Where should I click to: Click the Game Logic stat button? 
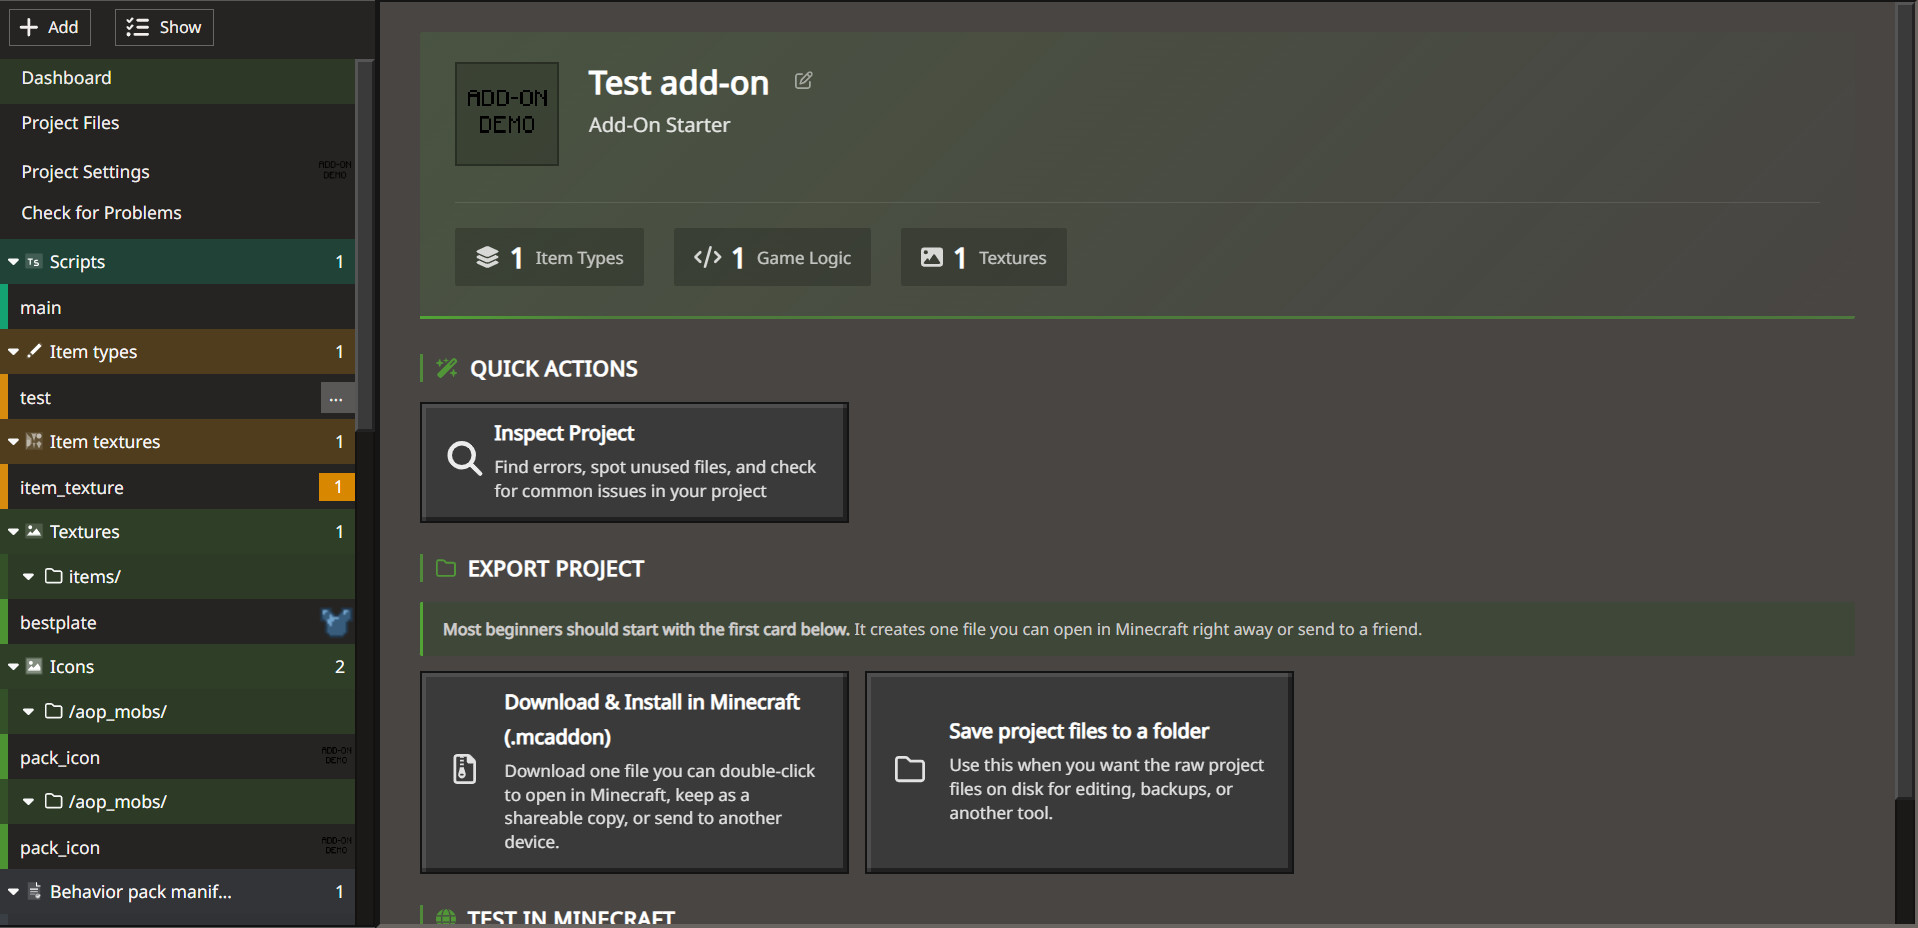point(772,257)
